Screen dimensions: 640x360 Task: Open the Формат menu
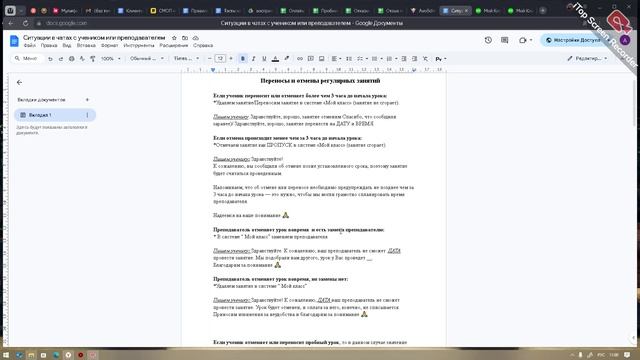(109, 46)
